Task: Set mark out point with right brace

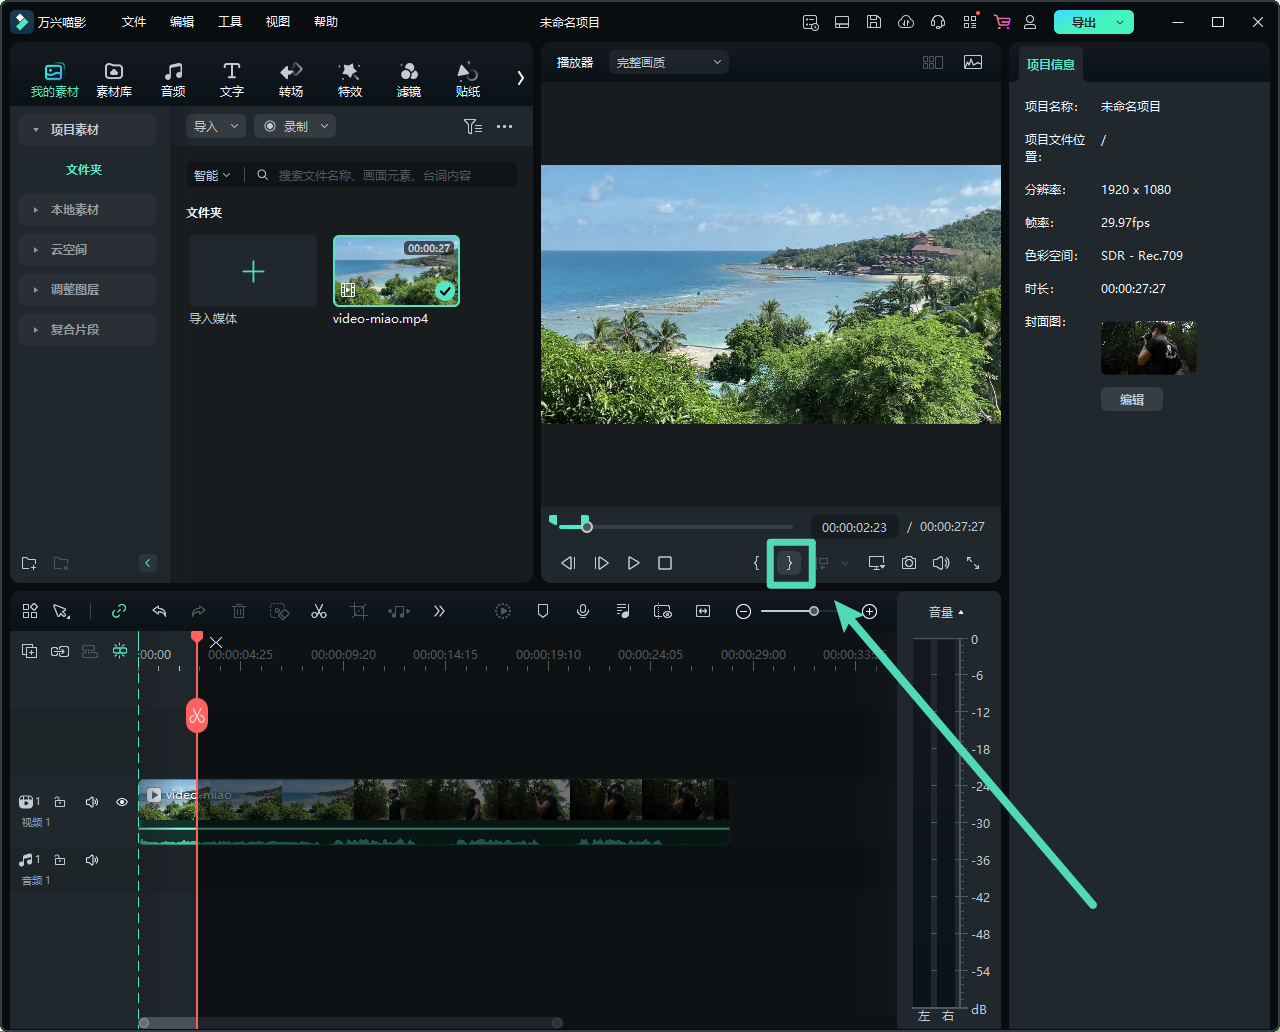Action: pos(789,563)
